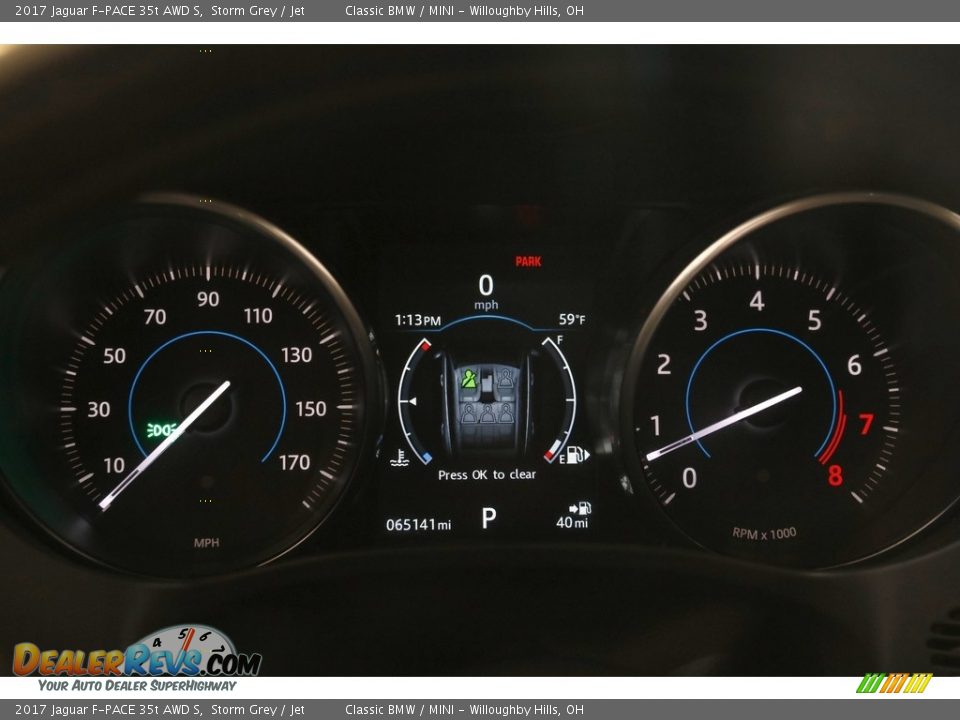Image resolution: width=960 pixels, height=720 pixels.
Task: Click the 110 mark on the speedometer
Action: 258,316
